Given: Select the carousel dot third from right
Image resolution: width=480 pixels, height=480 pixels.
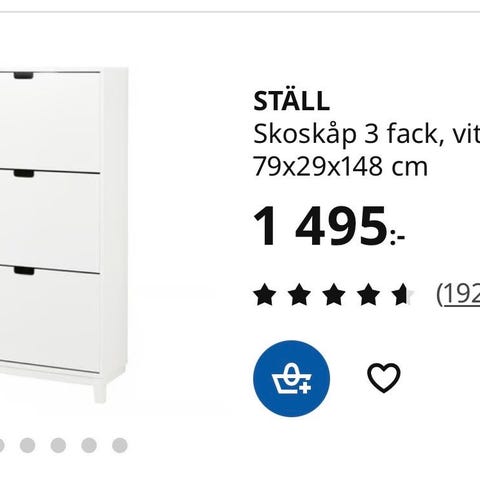Looking at the screenshot, I should coord(58,445).
